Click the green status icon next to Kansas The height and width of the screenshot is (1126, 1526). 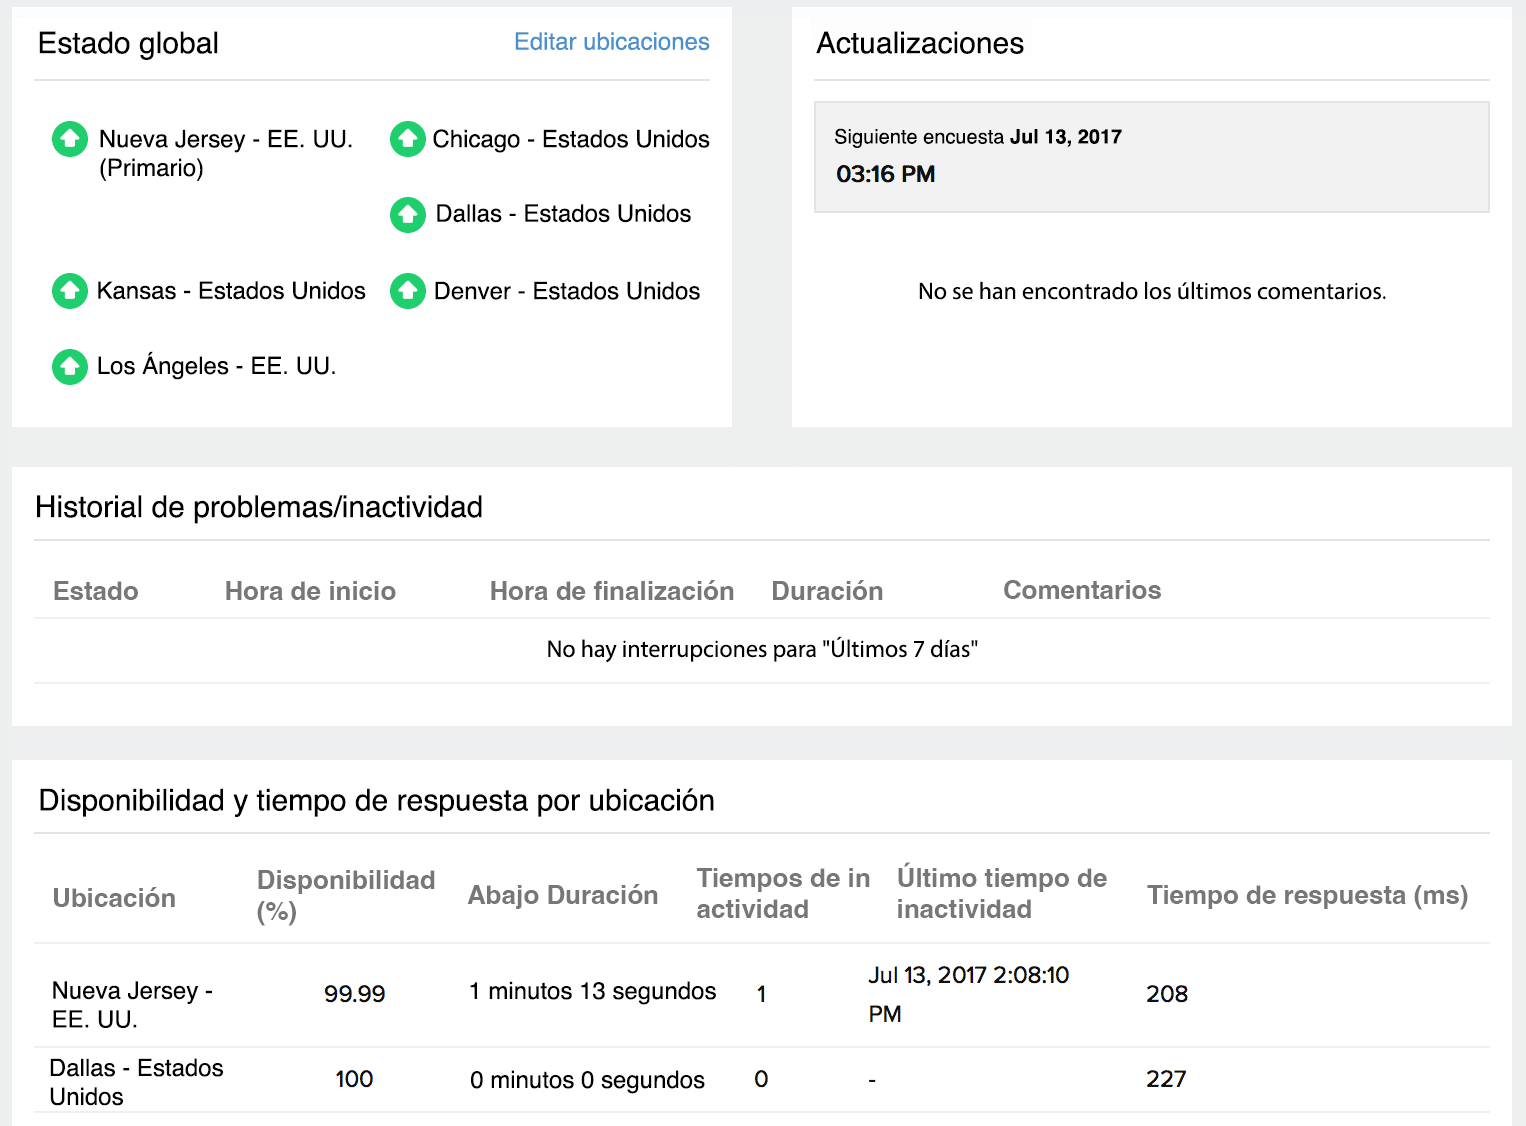pyautogui.click(x=69, y=291)
